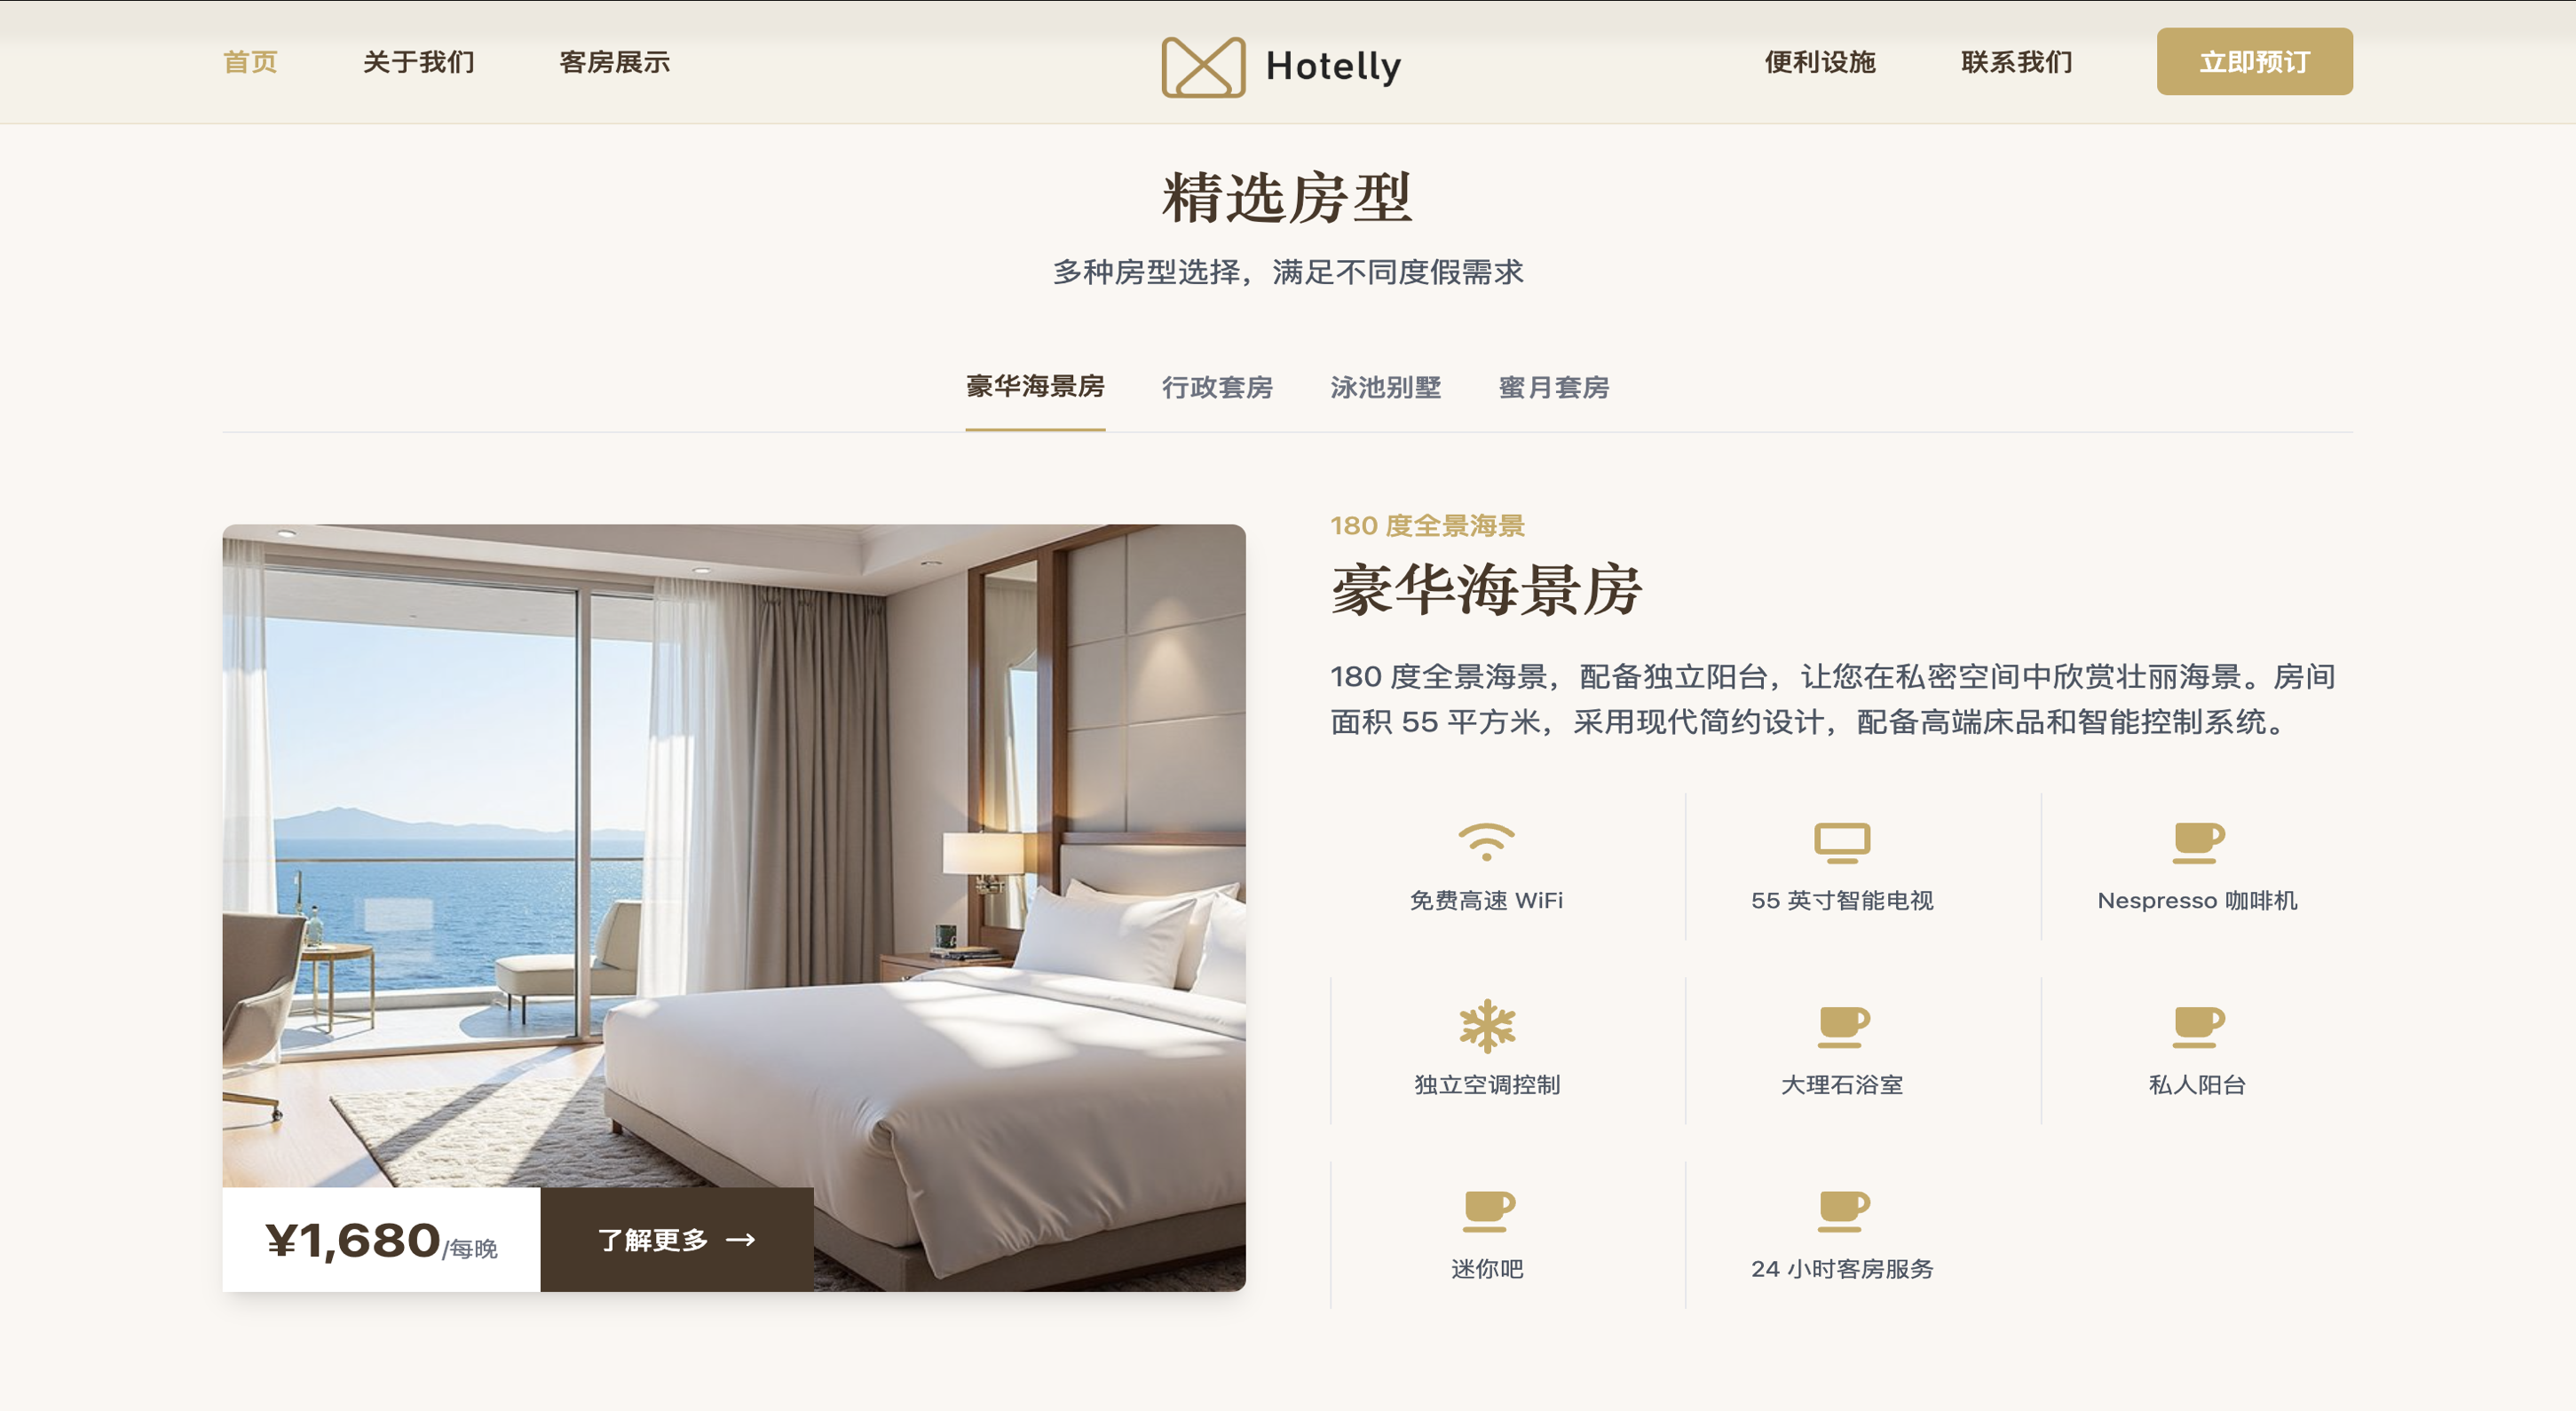Go to 客房展示 in the navigation
Viewport: 2576px width, 1411px height.
[x=614, y=62]
